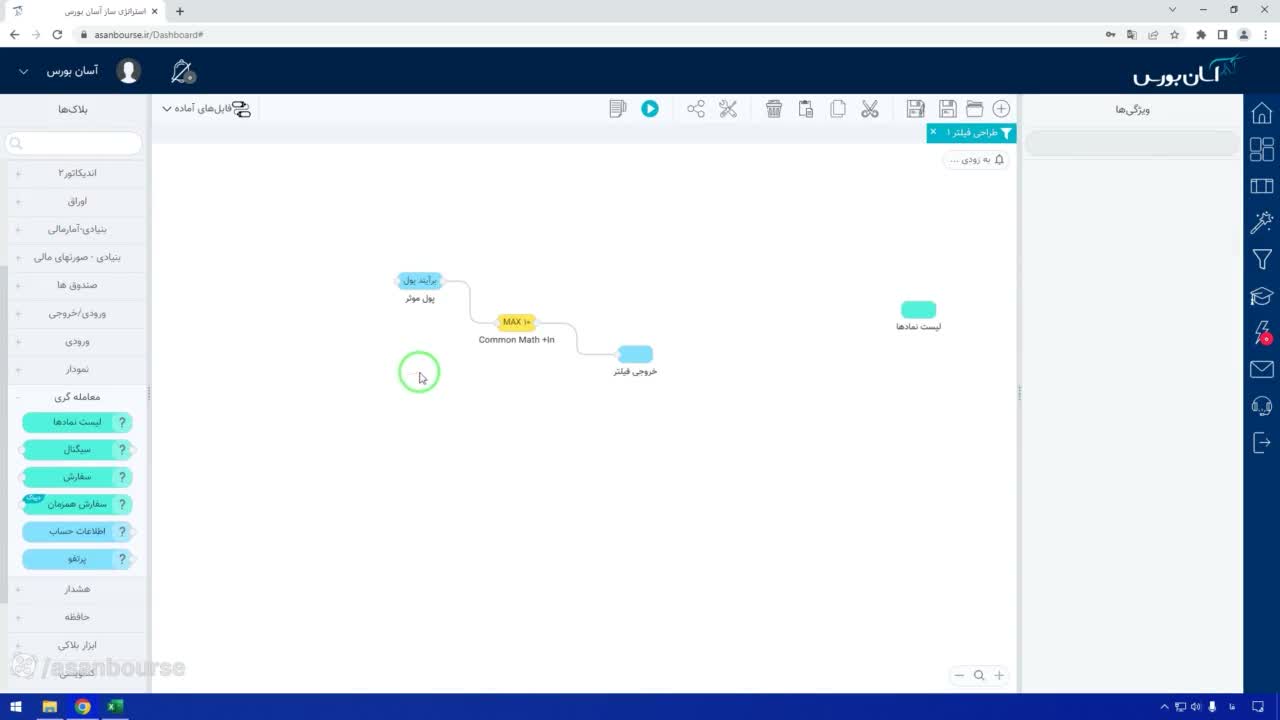1280x720 pixels.
Task: Click the MAX Common Math node on canvas
Action: [x=516, y=322]
